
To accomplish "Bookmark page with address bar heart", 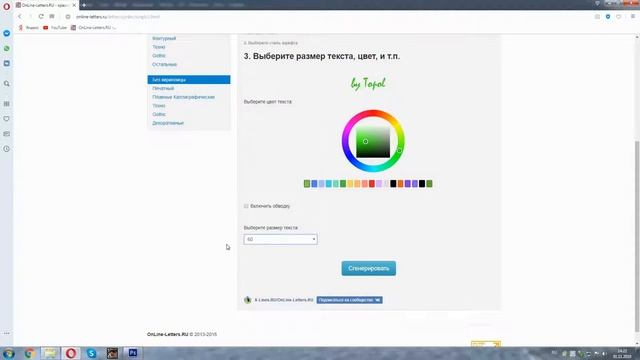I will 619,17.
